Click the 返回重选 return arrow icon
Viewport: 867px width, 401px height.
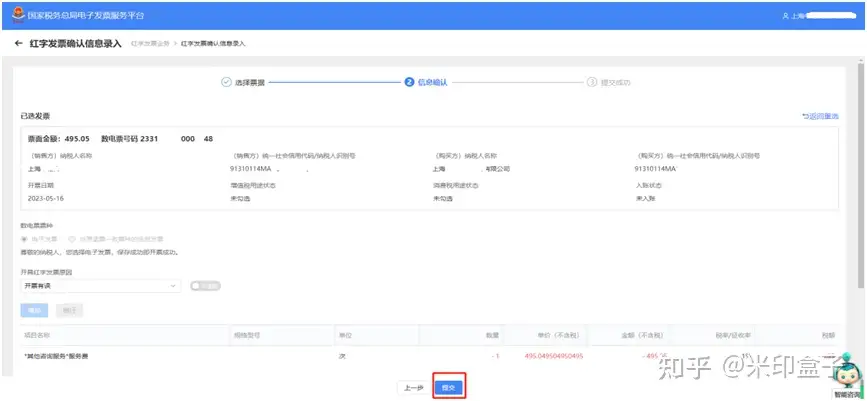coord(805,116)
